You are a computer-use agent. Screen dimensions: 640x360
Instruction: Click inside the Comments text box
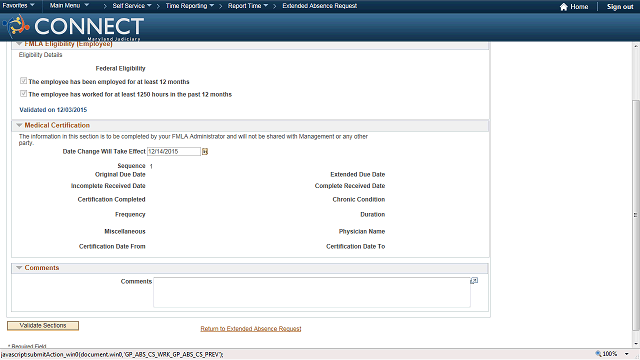(312, 292)
